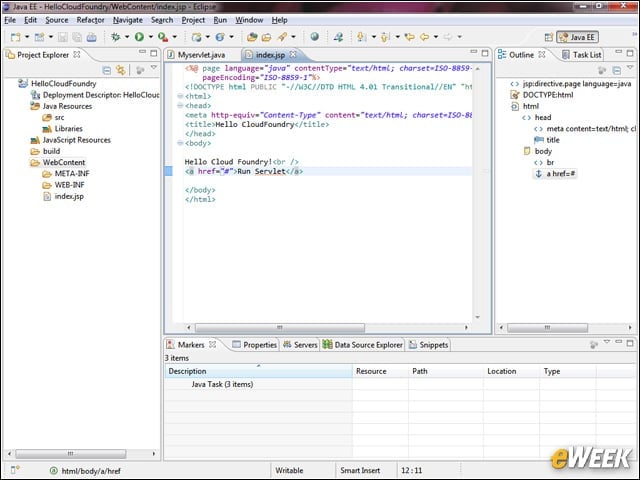Click the Next Annotation icon
Screen dimensions: 640x480
361,37
